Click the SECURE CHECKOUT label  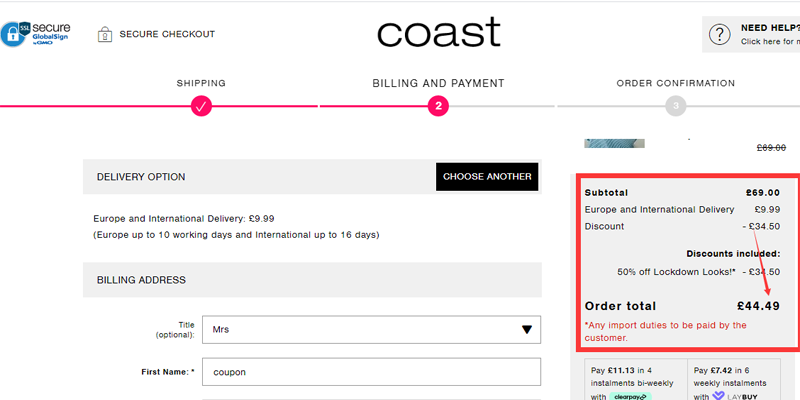click(167, 34)
